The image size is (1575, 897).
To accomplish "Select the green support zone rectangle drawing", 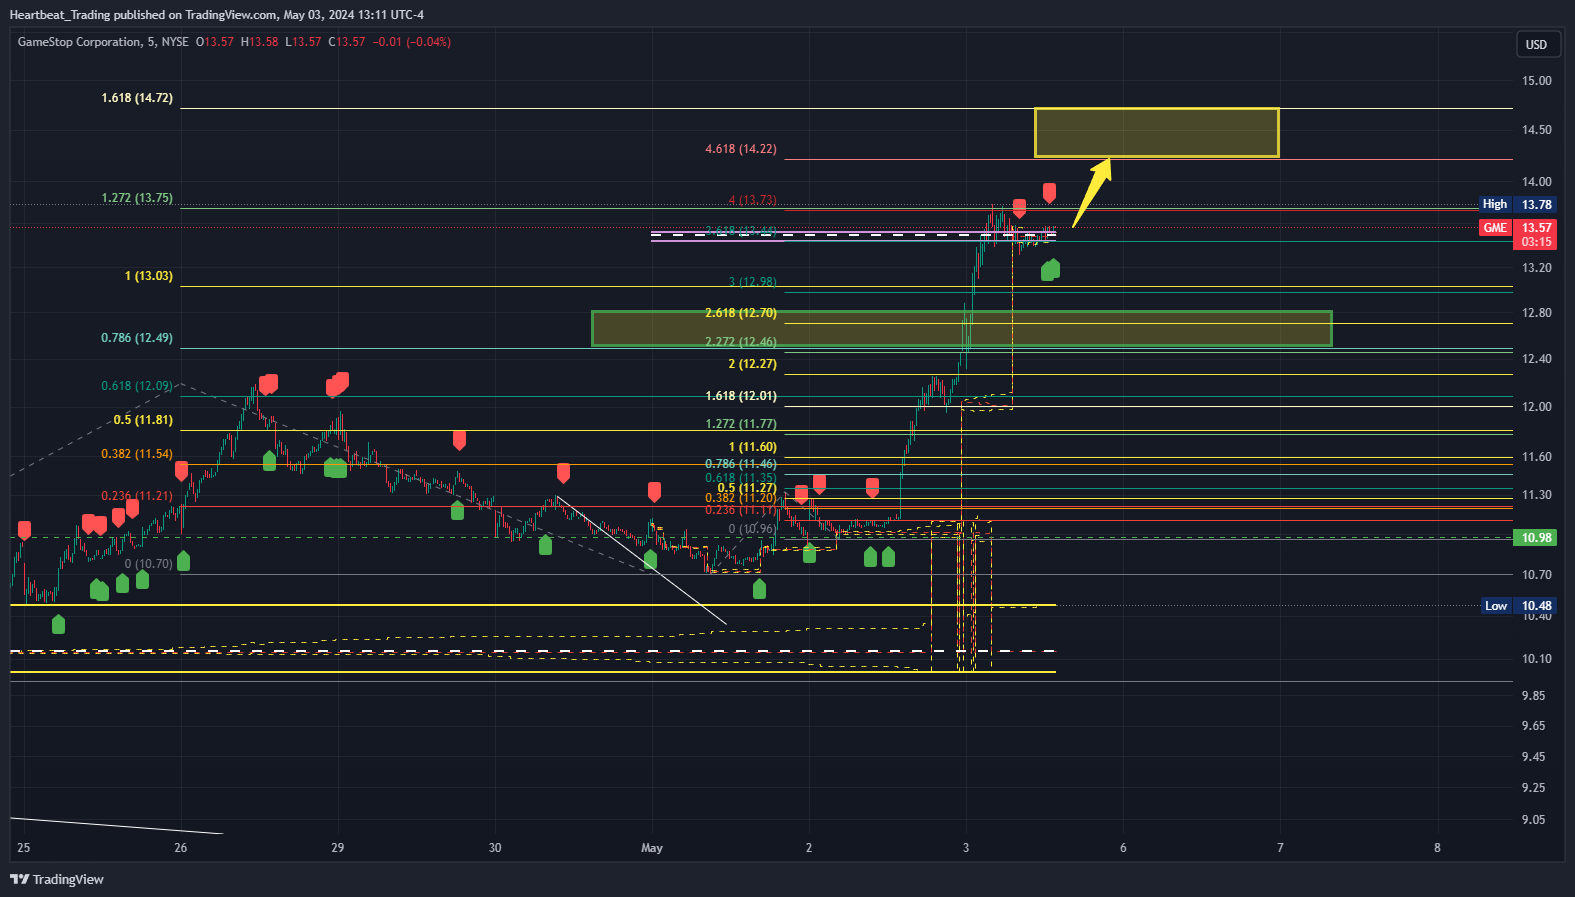I will coord(962,329).
